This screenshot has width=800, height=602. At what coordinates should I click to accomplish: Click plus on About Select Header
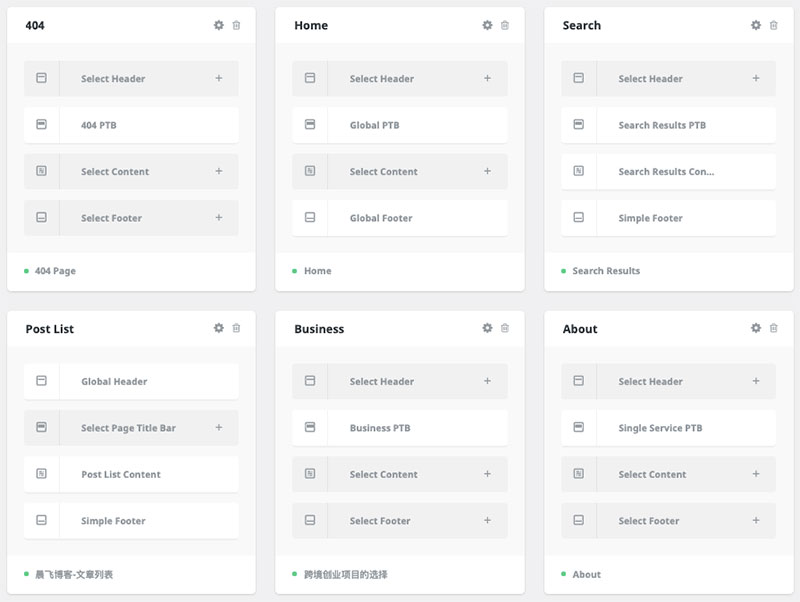coord(756,381)
